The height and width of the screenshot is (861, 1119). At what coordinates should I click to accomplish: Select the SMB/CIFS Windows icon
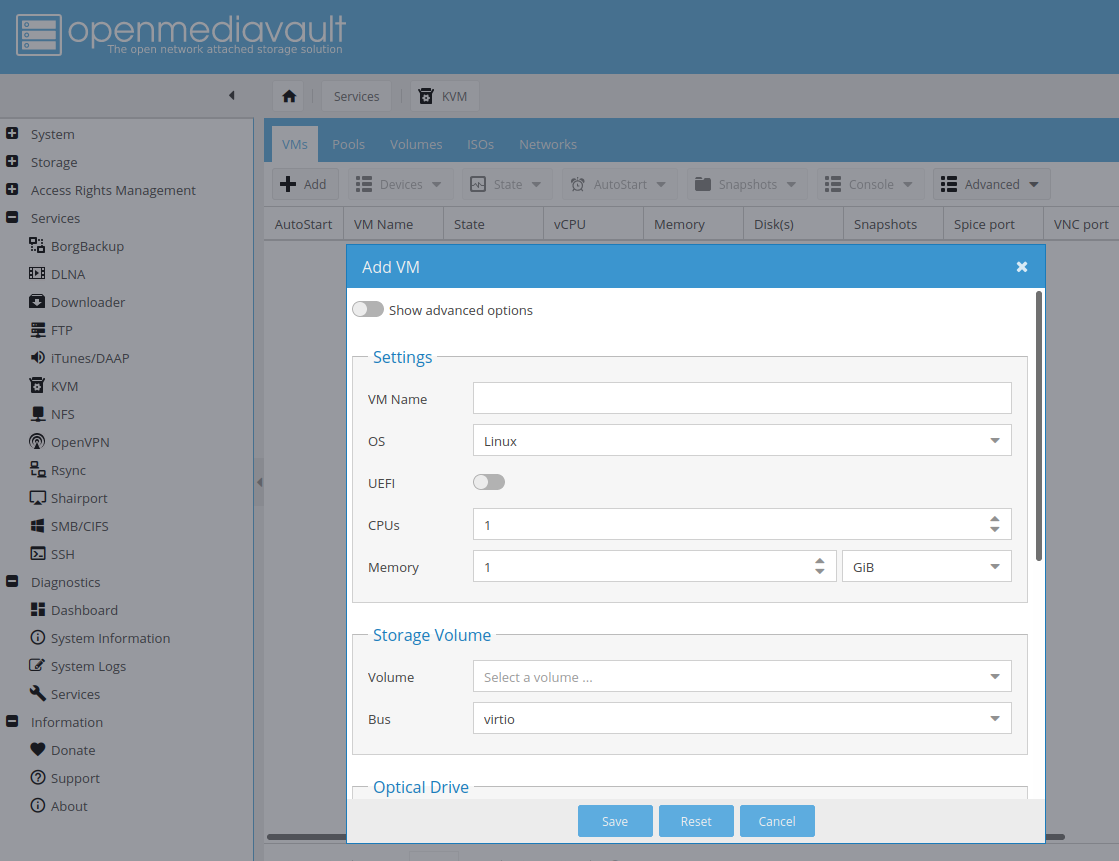point(37,526)
